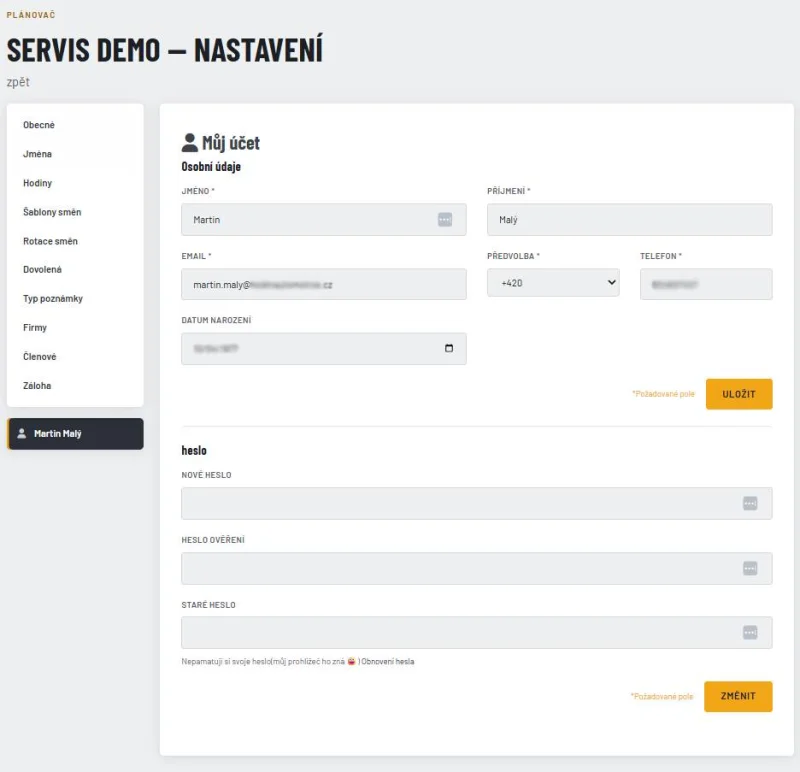Click into the Příjmení input field
Screen dimensions: 800x772
click(x=630, y=219)
